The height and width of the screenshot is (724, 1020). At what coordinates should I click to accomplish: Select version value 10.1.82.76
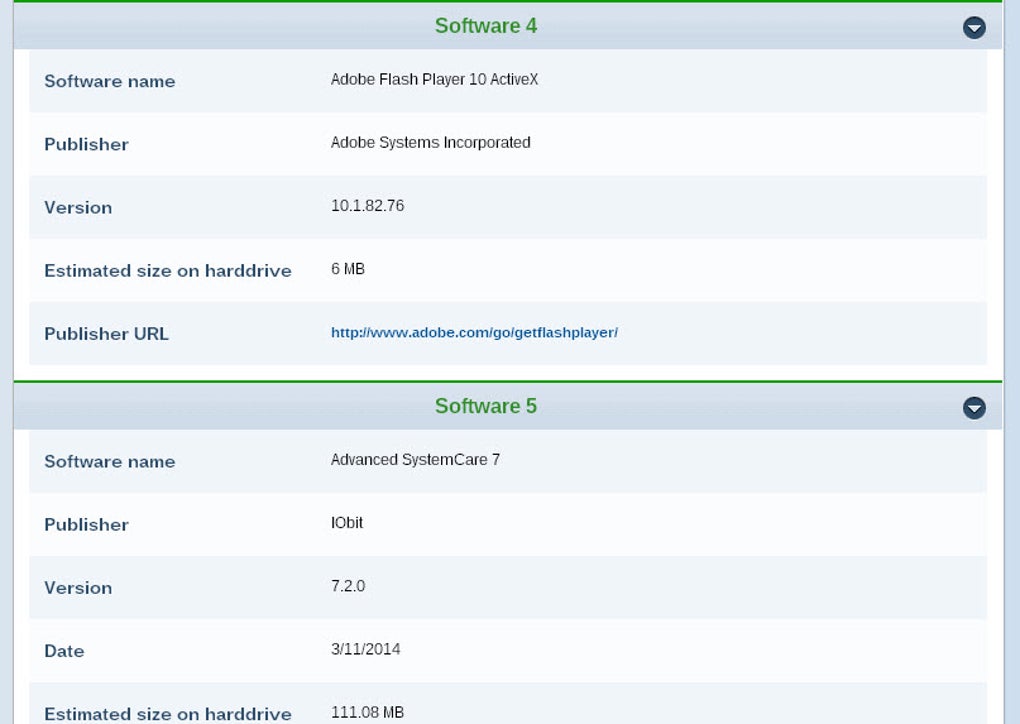pos(368,206)
